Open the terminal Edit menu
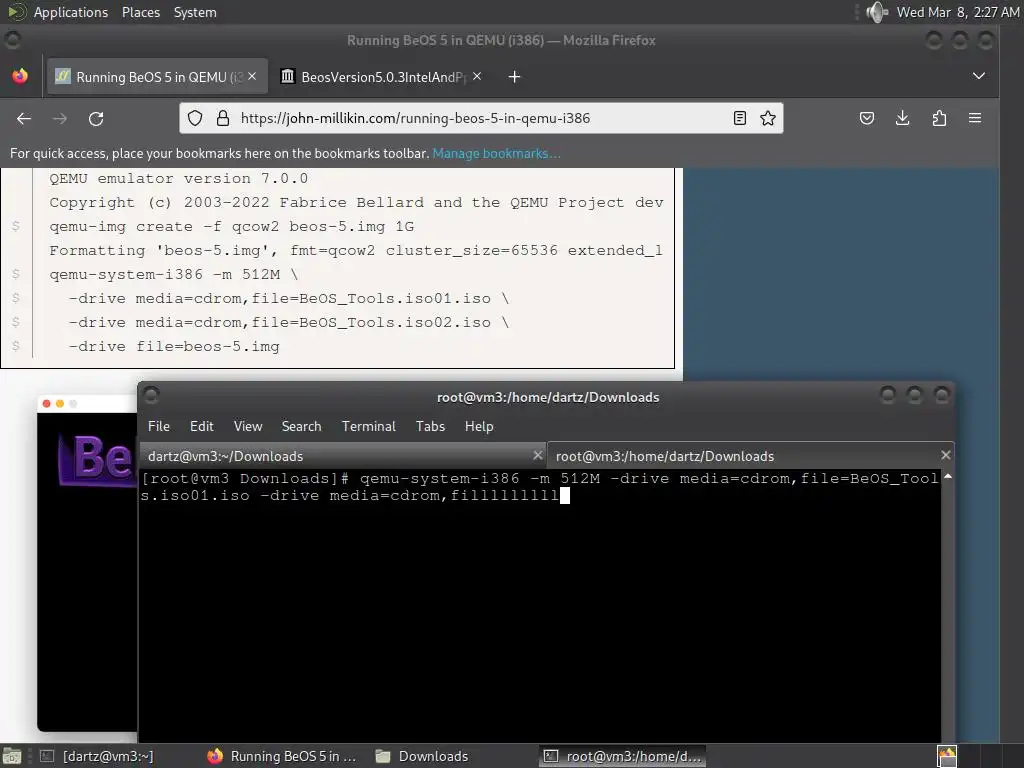1024x768 pixels. (202, 426)
